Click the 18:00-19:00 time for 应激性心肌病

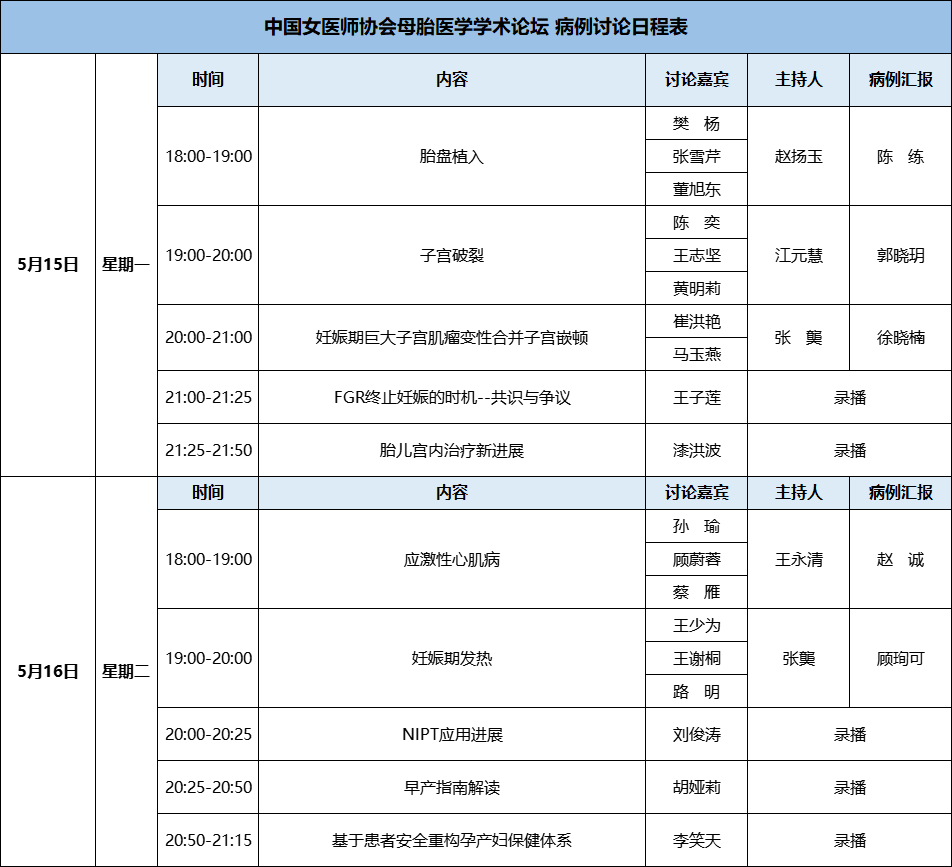[x=208, y=559]
